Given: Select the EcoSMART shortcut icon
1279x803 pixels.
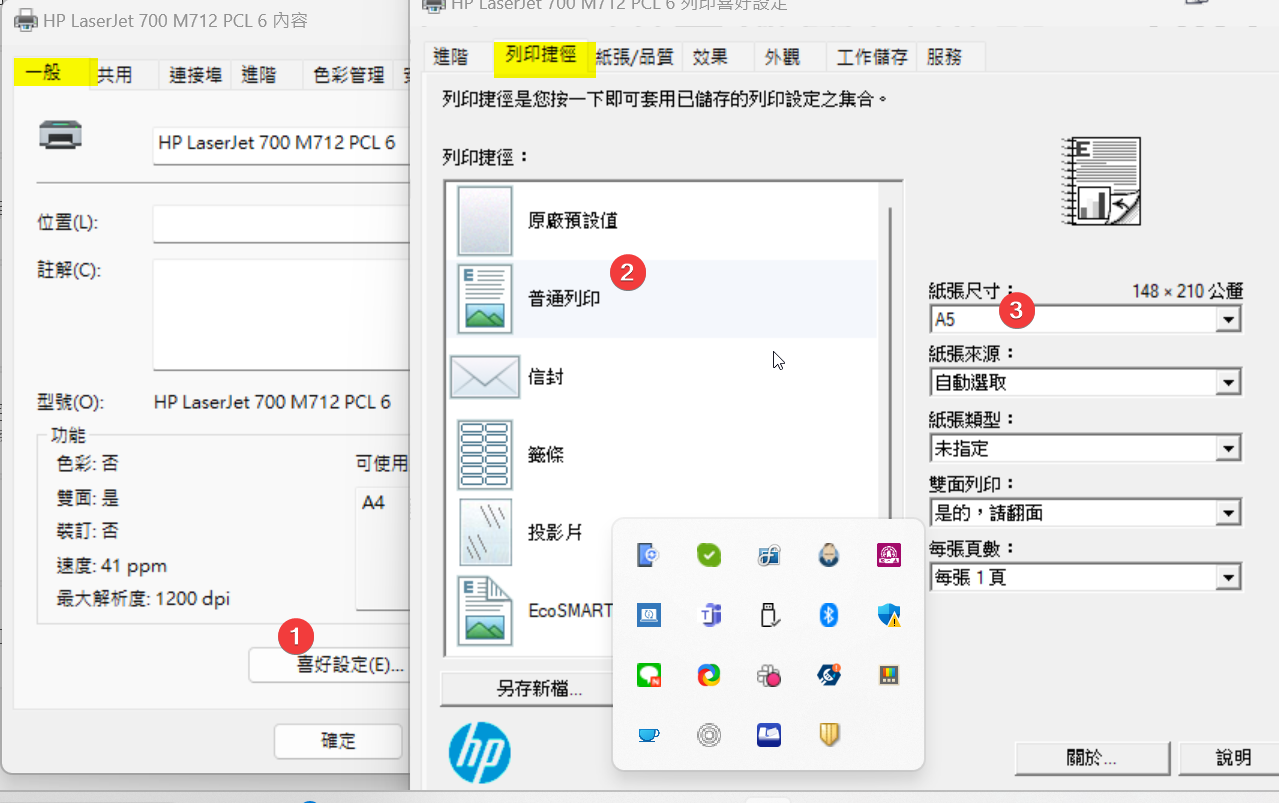Looking at the screenshot, I should [x=484, y=610].
